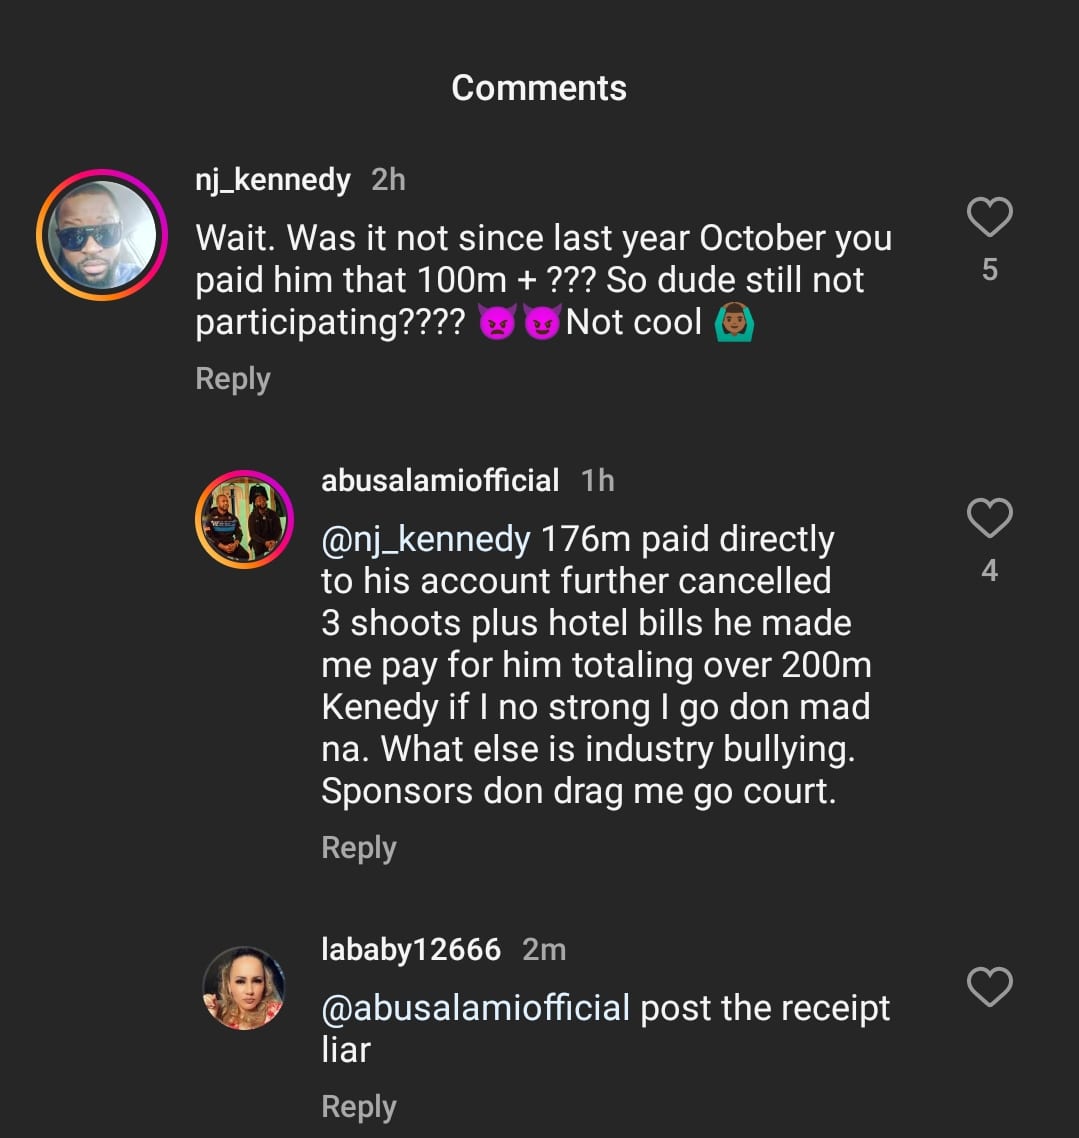1079x1138 pixels.
Task: Tap the @abusalamiofficial mention in lababy12666's reply
Action: pyautogui.click(x=476, y=1008)
